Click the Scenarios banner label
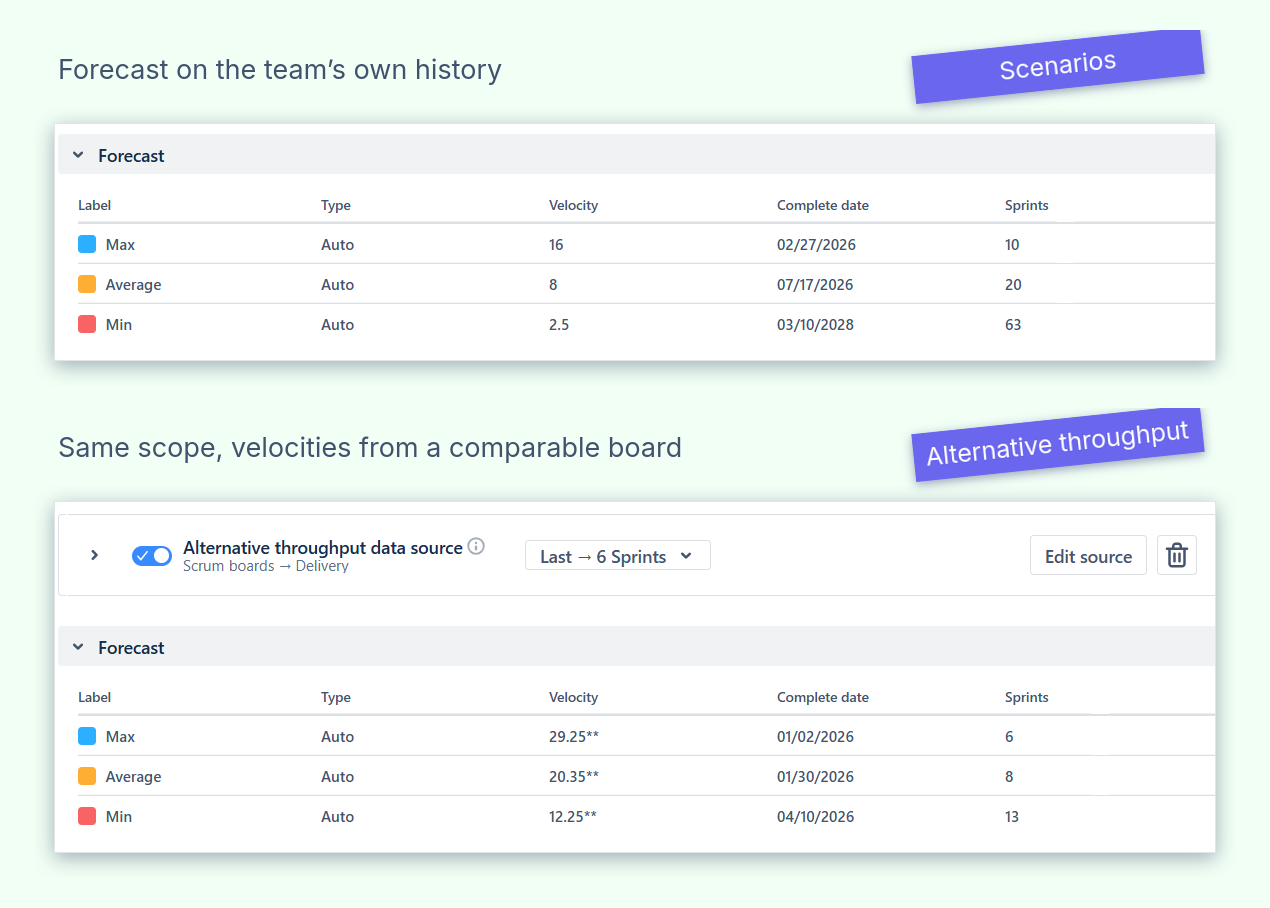This screenshot has height=908, width=1270. click(x=1058, y=66)
